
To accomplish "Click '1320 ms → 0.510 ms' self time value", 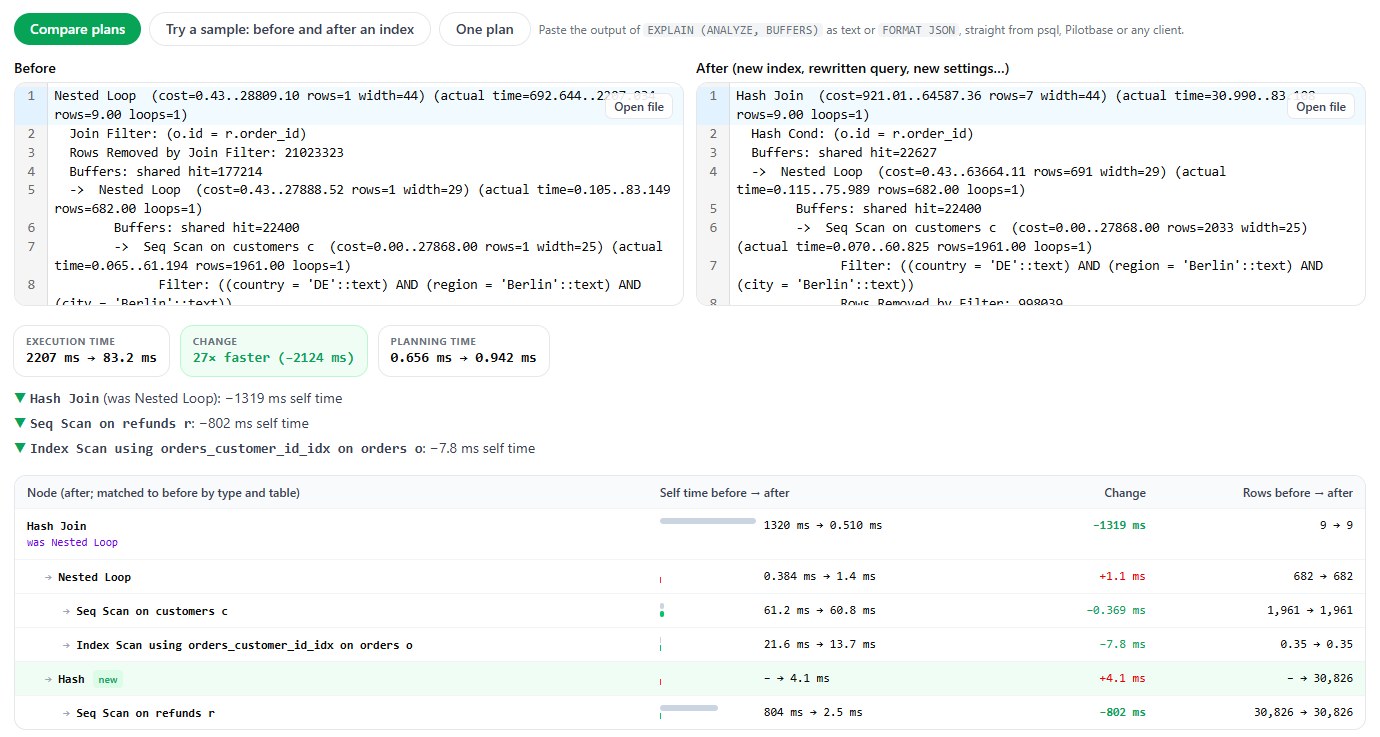I will click(x=823, y=525).
